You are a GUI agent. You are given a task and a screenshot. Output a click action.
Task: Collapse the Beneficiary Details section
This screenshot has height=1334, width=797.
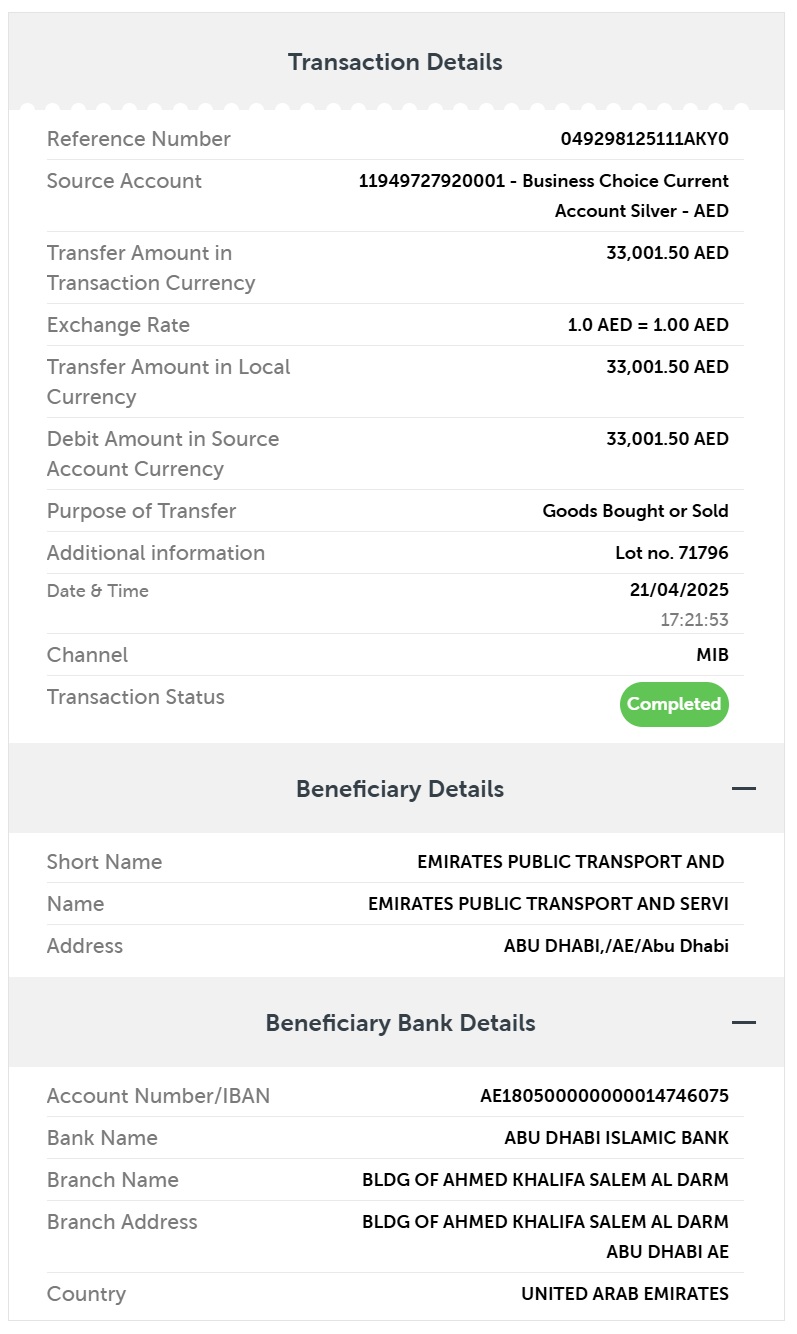tap(743, 789)
